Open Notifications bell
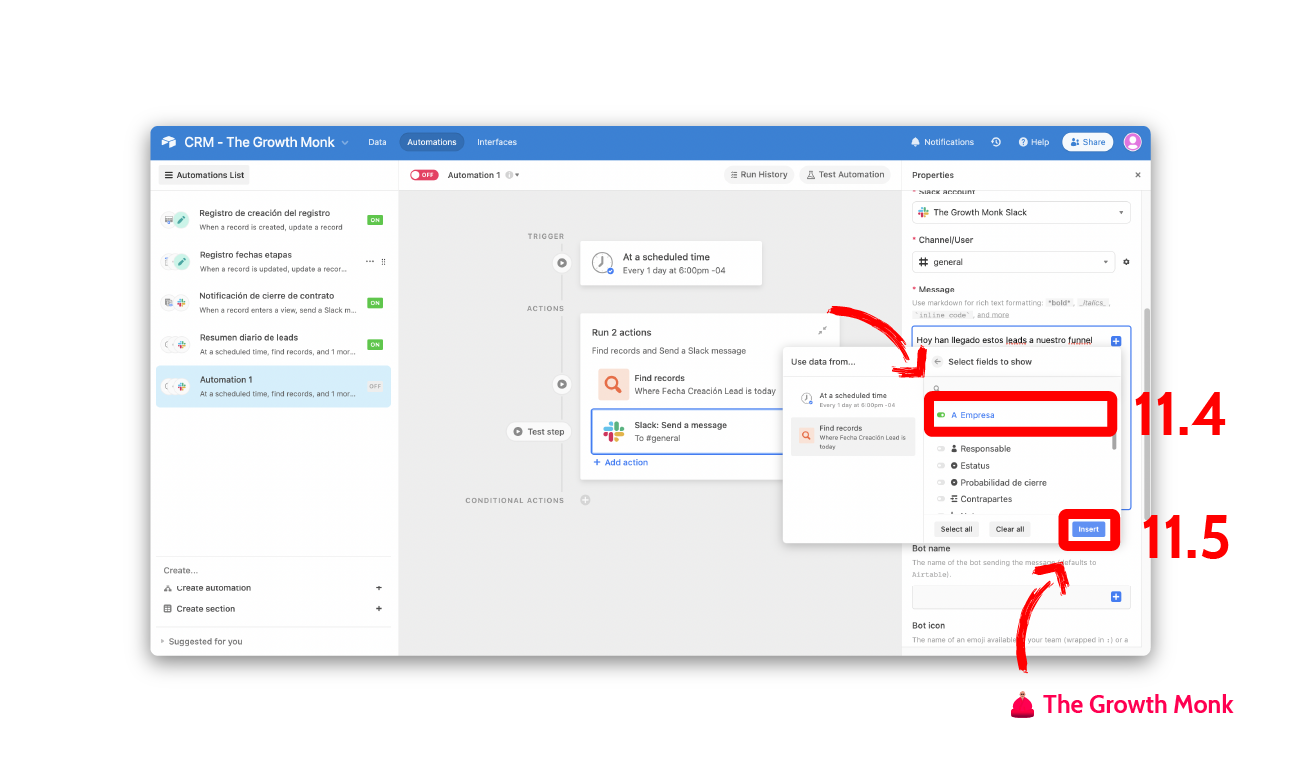 (x=942, y=142)
